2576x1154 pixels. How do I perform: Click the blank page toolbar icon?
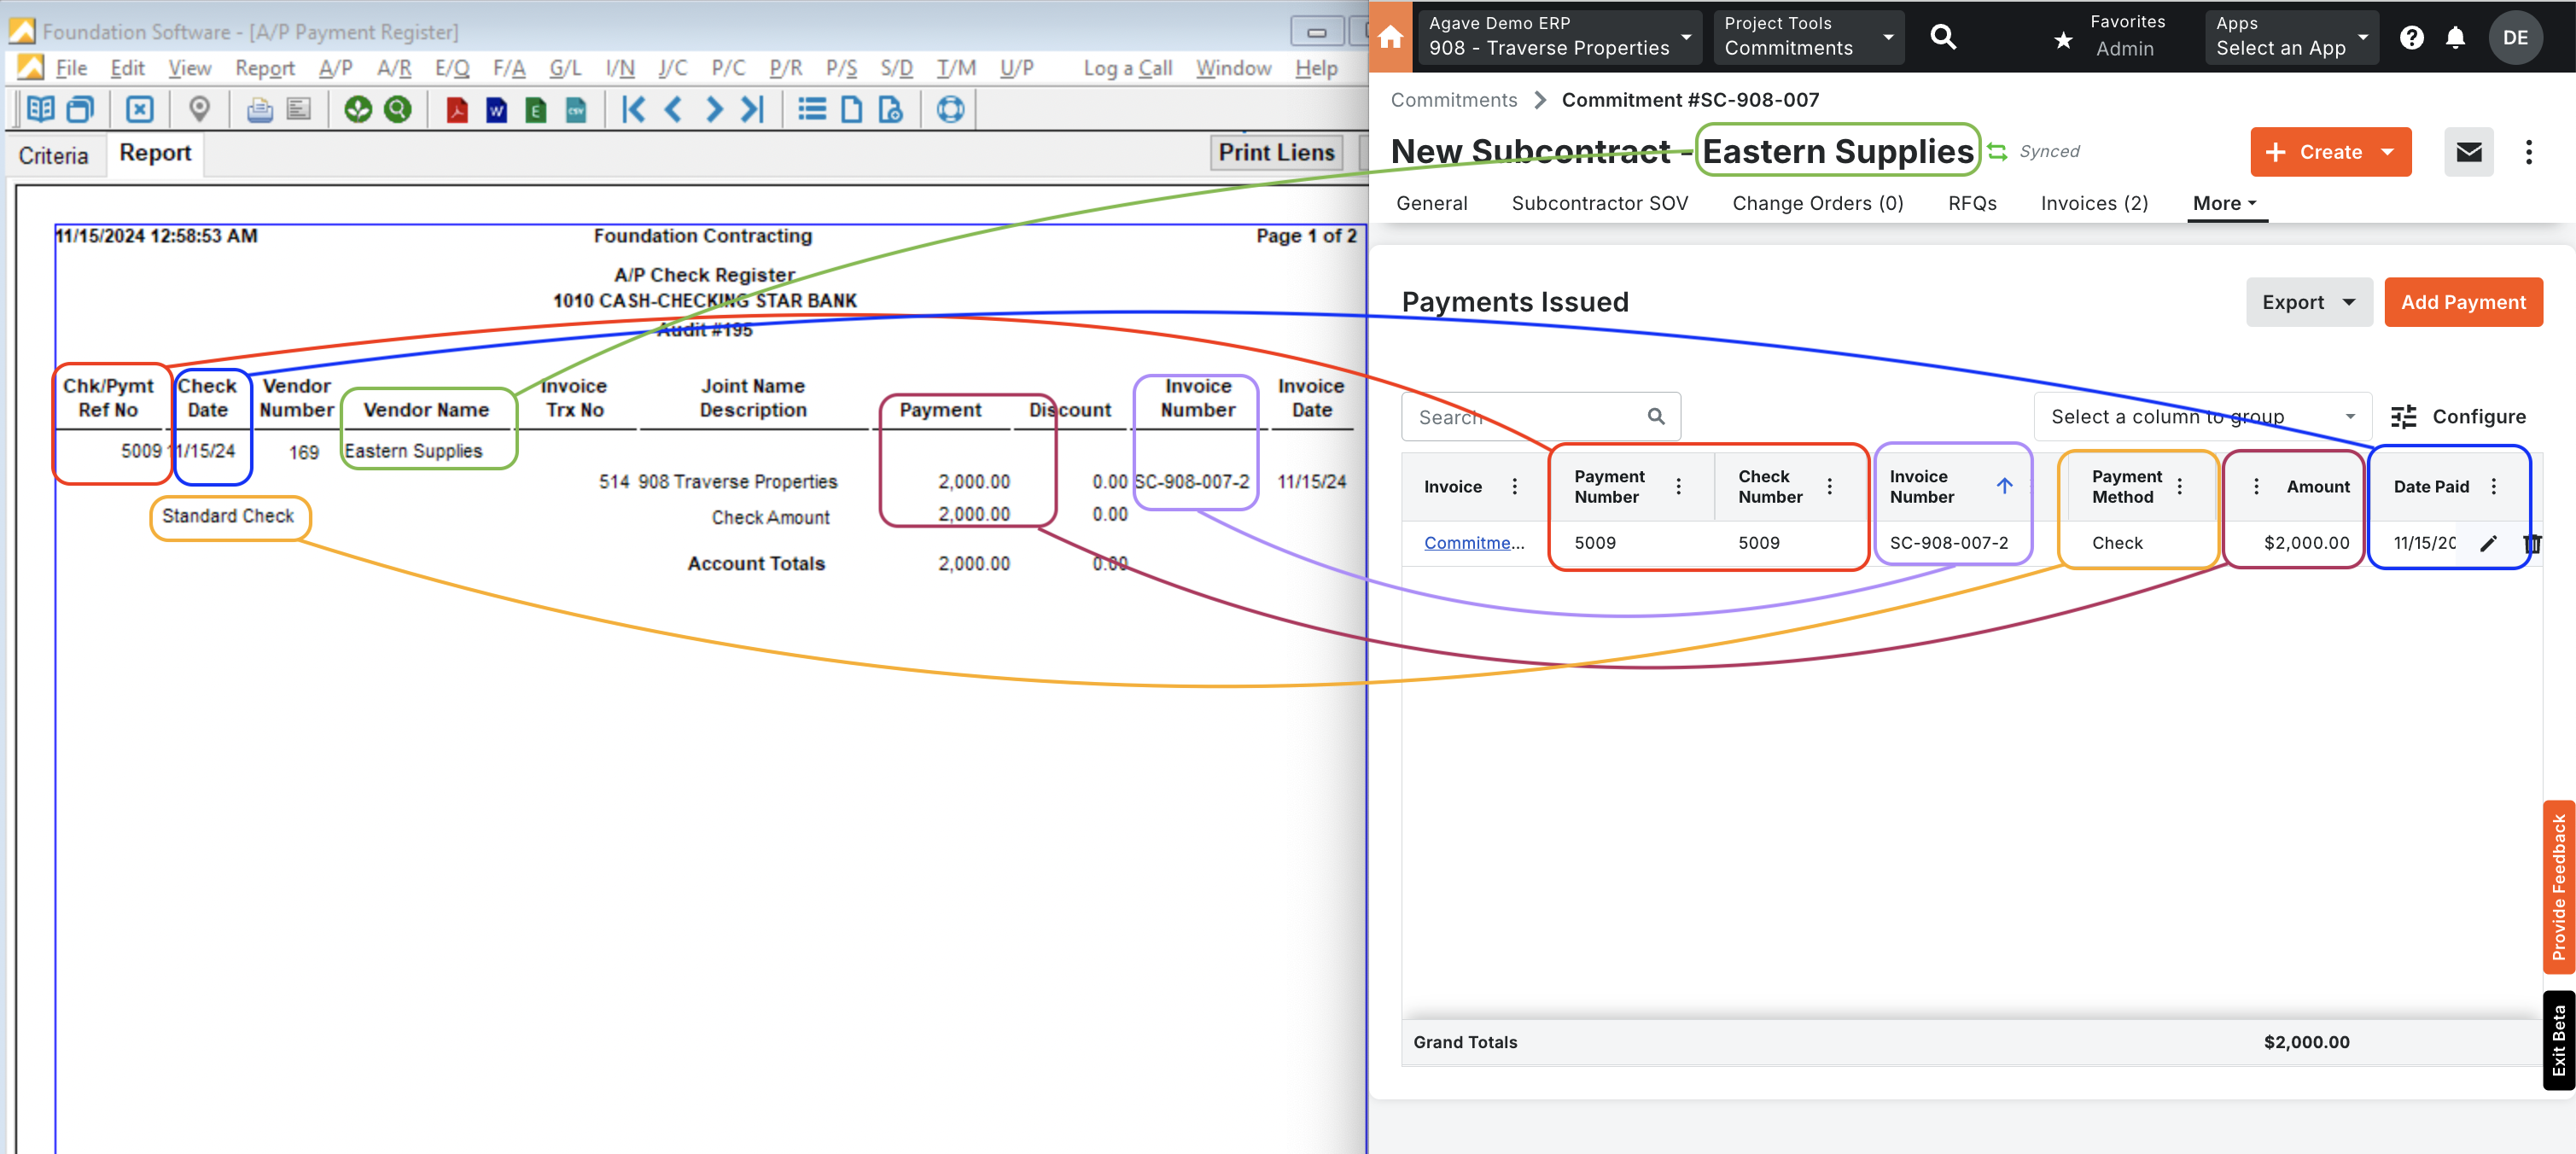851,109
